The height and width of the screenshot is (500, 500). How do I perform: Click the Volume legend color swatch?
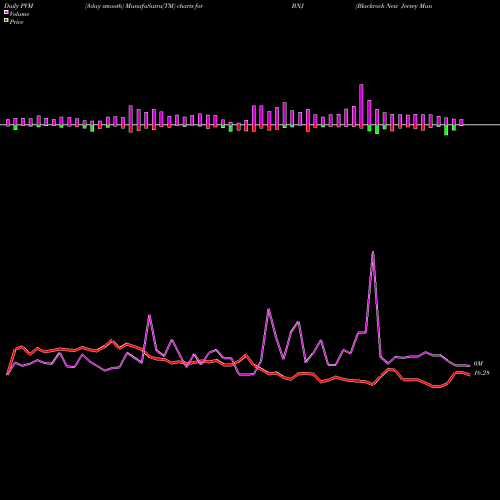(x=6, y=13)
